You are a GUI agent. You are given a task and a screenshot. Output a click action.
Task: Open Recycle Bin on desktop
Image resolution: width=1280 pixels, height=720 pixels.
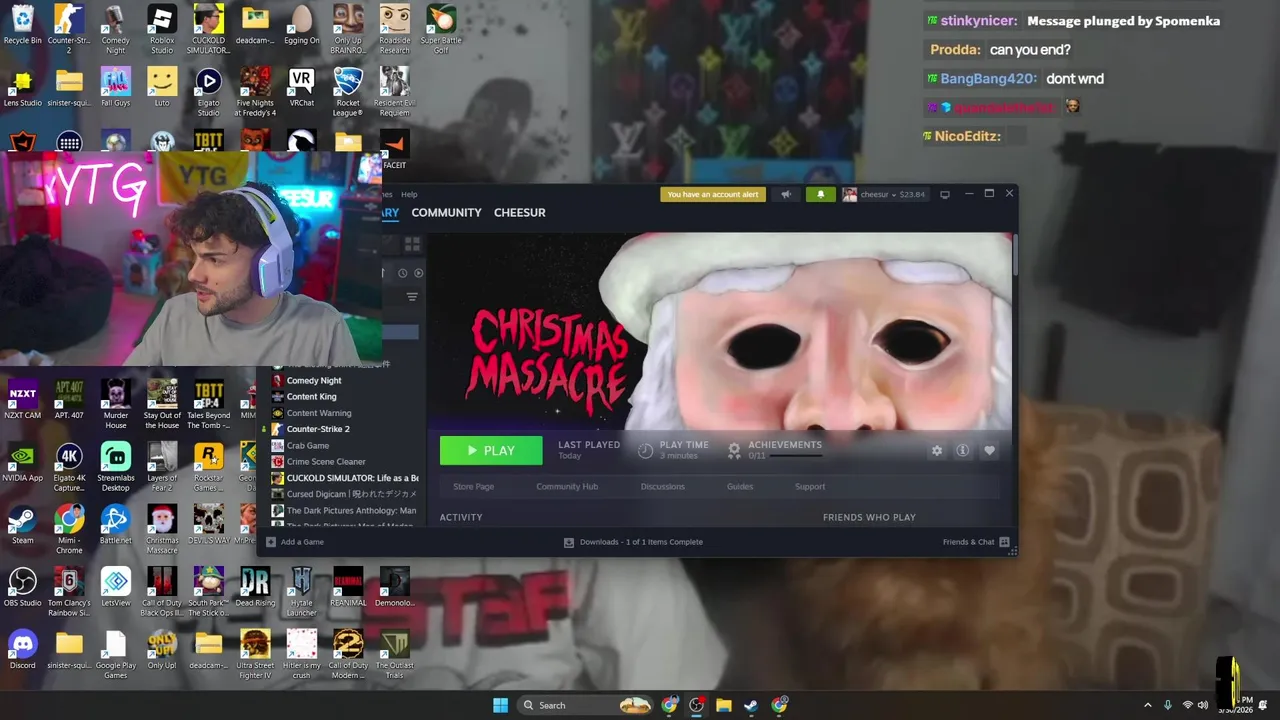(22, 25)
